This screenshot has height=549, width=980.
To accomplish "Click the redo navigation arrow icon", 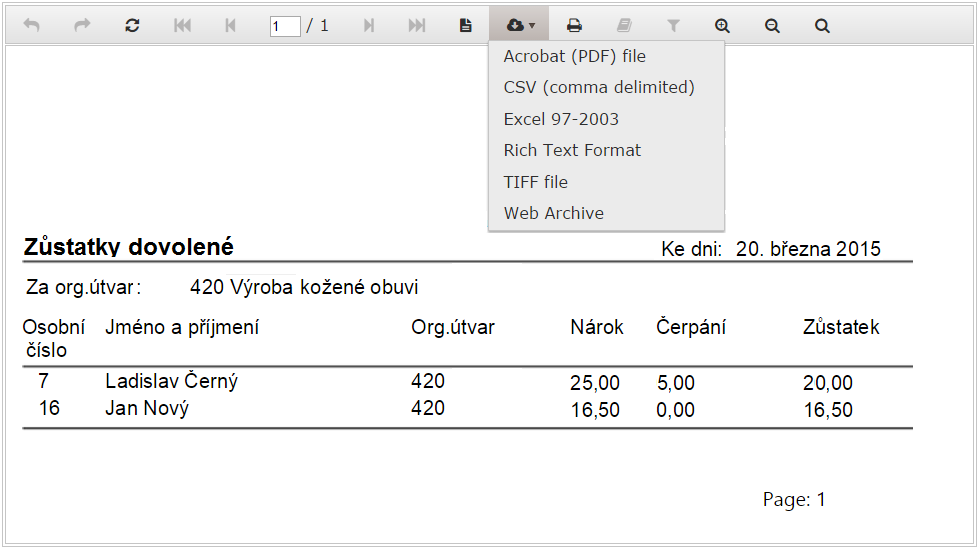I will [82, 26].
